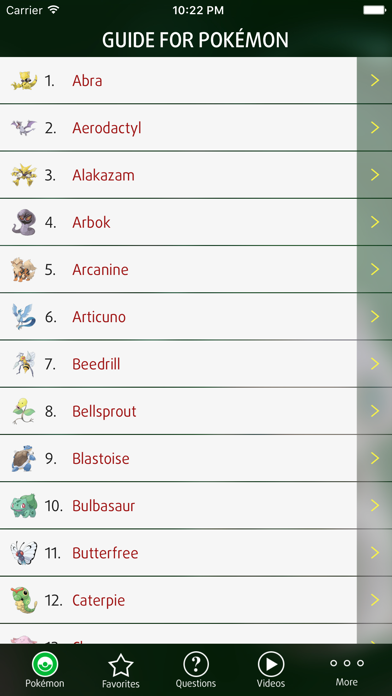Open the Videos play tab

271,671
